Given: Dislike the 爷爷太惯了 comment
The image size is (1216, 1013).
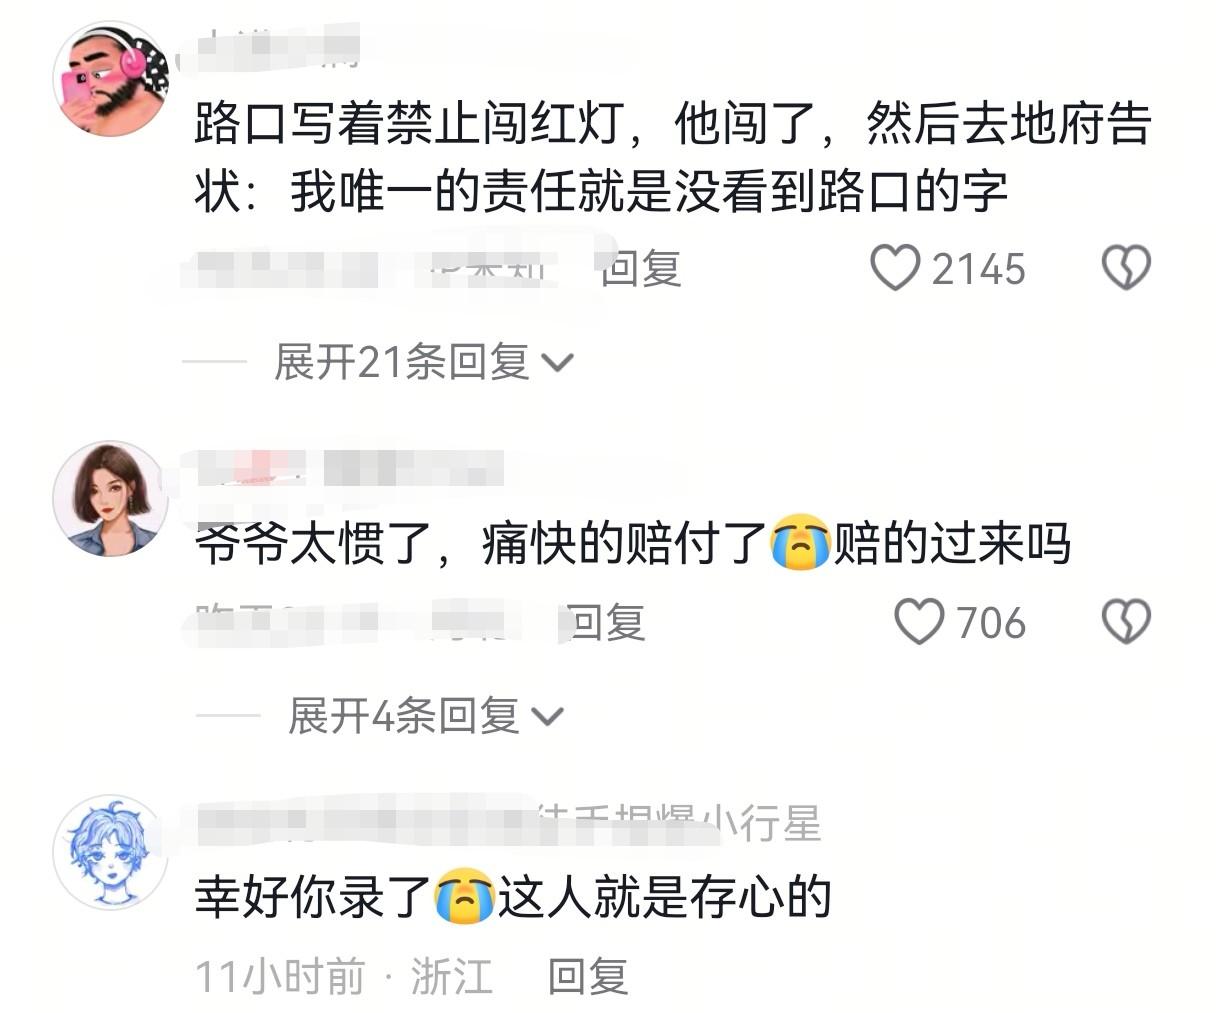Looking at the screenshot, I should 1126,622.
